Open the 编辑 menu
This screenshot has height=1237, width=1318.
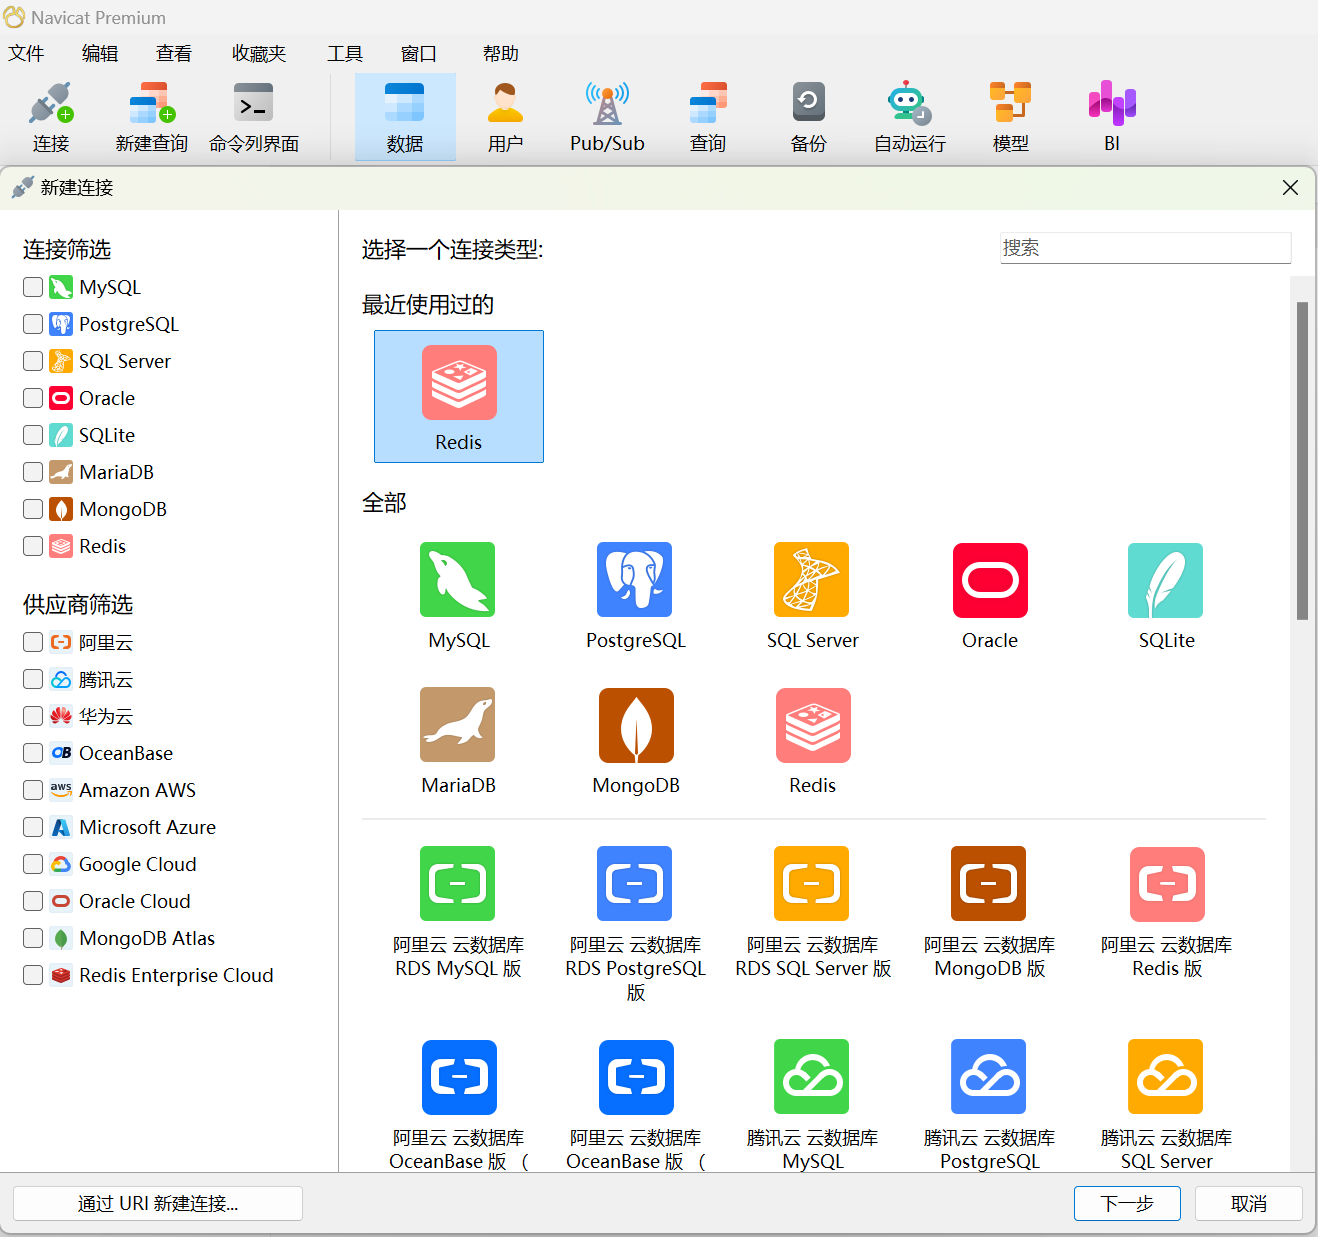click(100, 54)
